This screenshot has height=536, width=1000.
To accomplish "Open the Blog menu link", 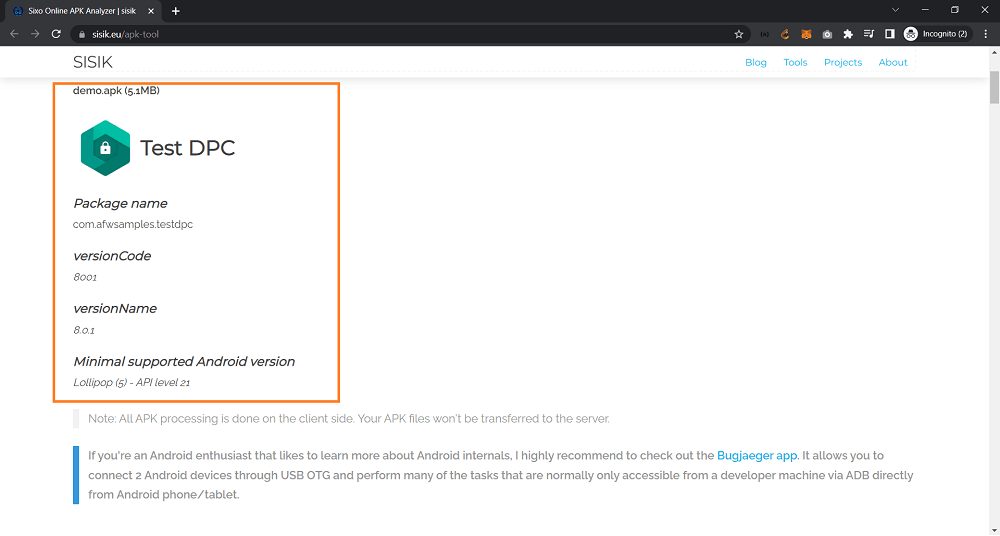I will coord(756,63).
